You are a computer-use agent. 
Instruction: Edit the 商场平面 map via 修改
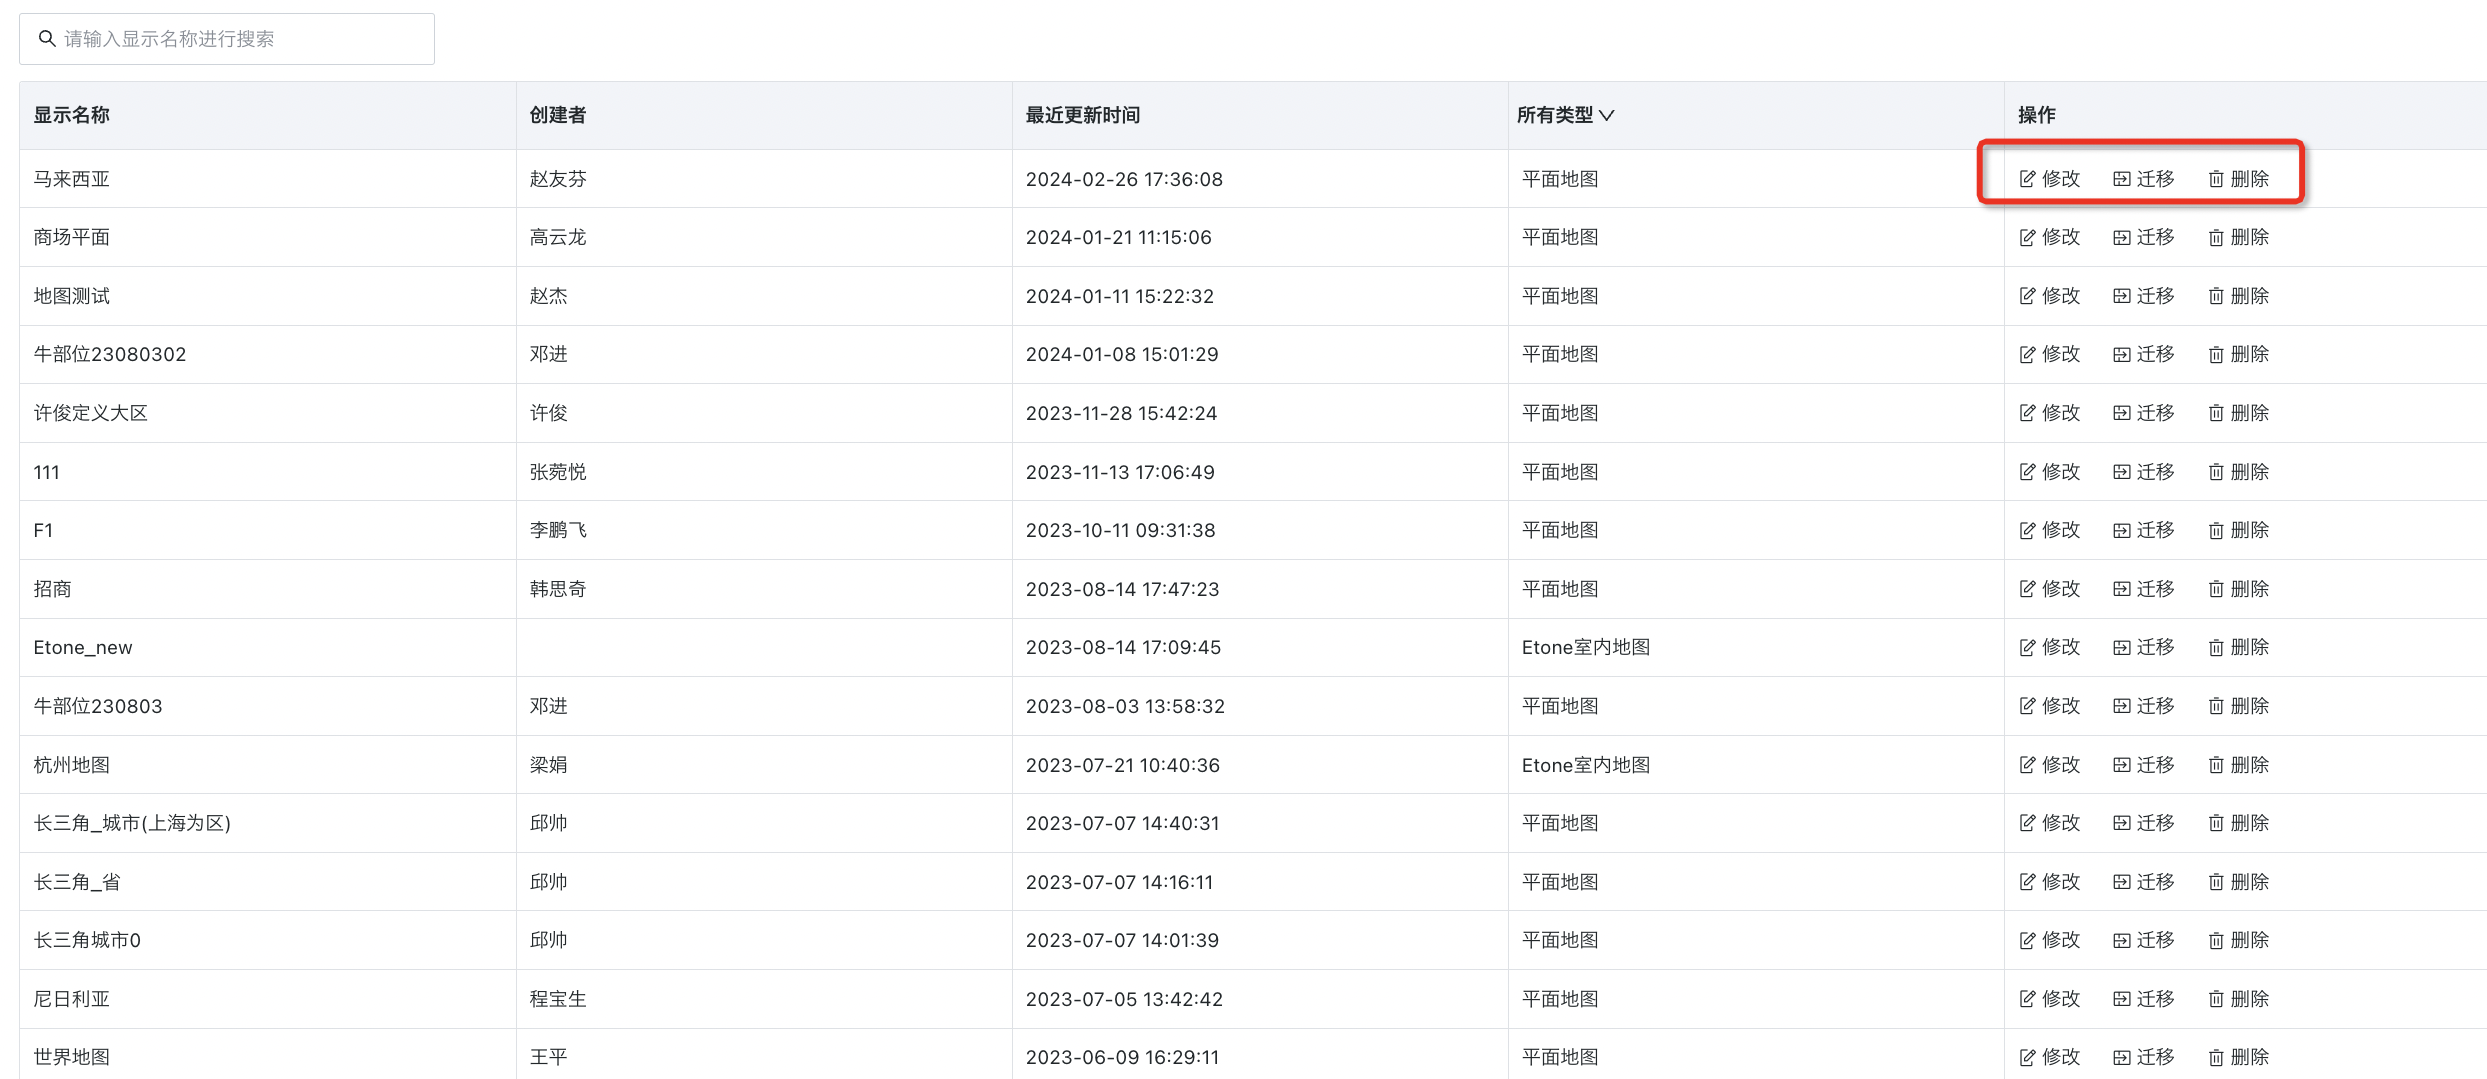pos(2050,237)
